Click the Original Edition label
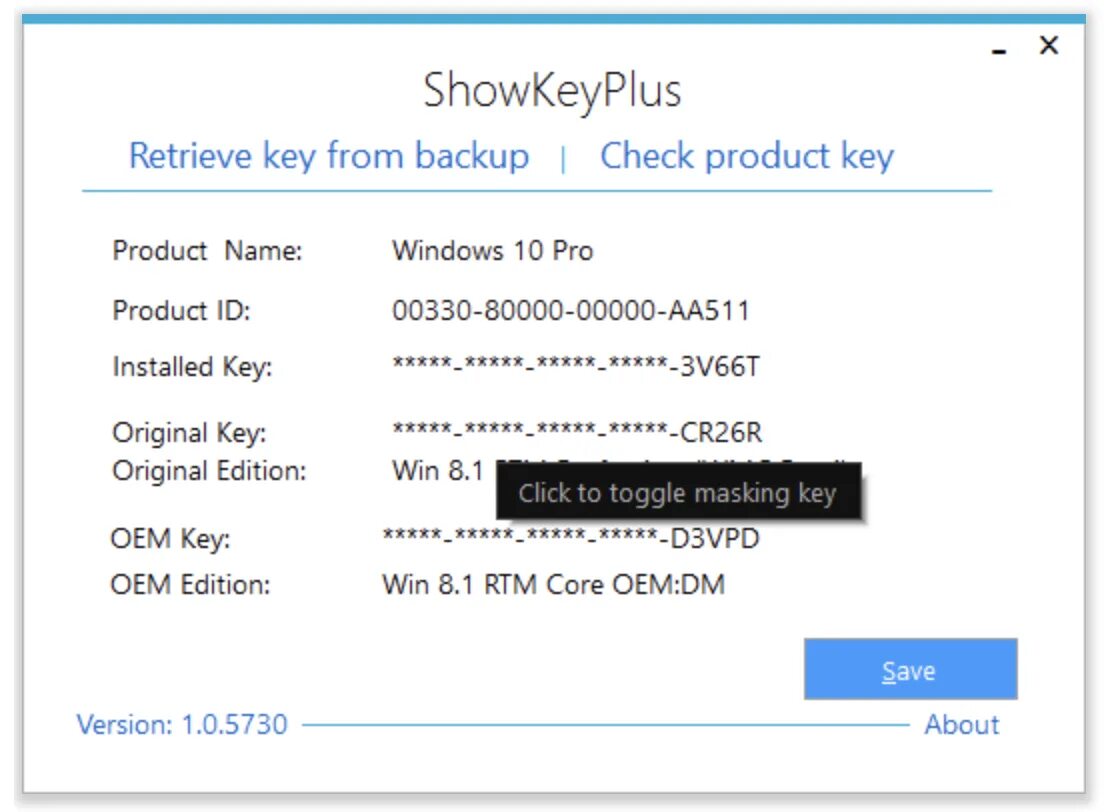1104x812 pixels. (209, 470)
